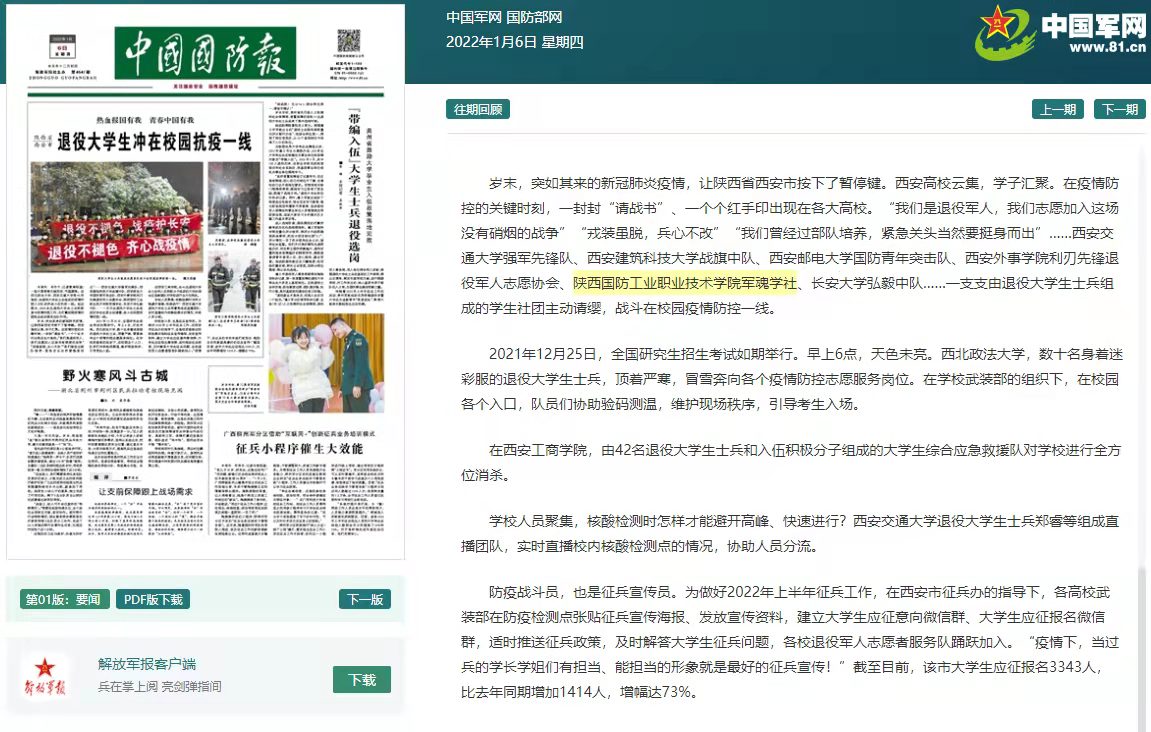The height and width of the screenshot is (732, 1151).
Task: Open article 征兵小程序催生大效能 on newspaper
Action: pos(299,449)
